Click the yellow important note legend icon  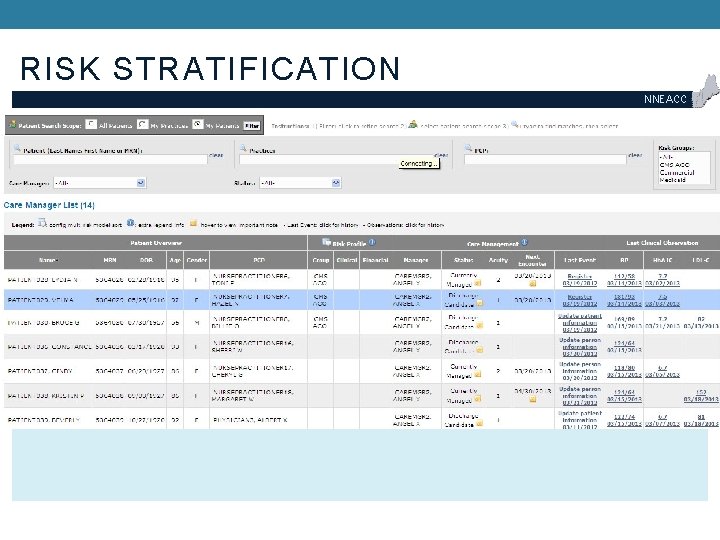(193, 223)
